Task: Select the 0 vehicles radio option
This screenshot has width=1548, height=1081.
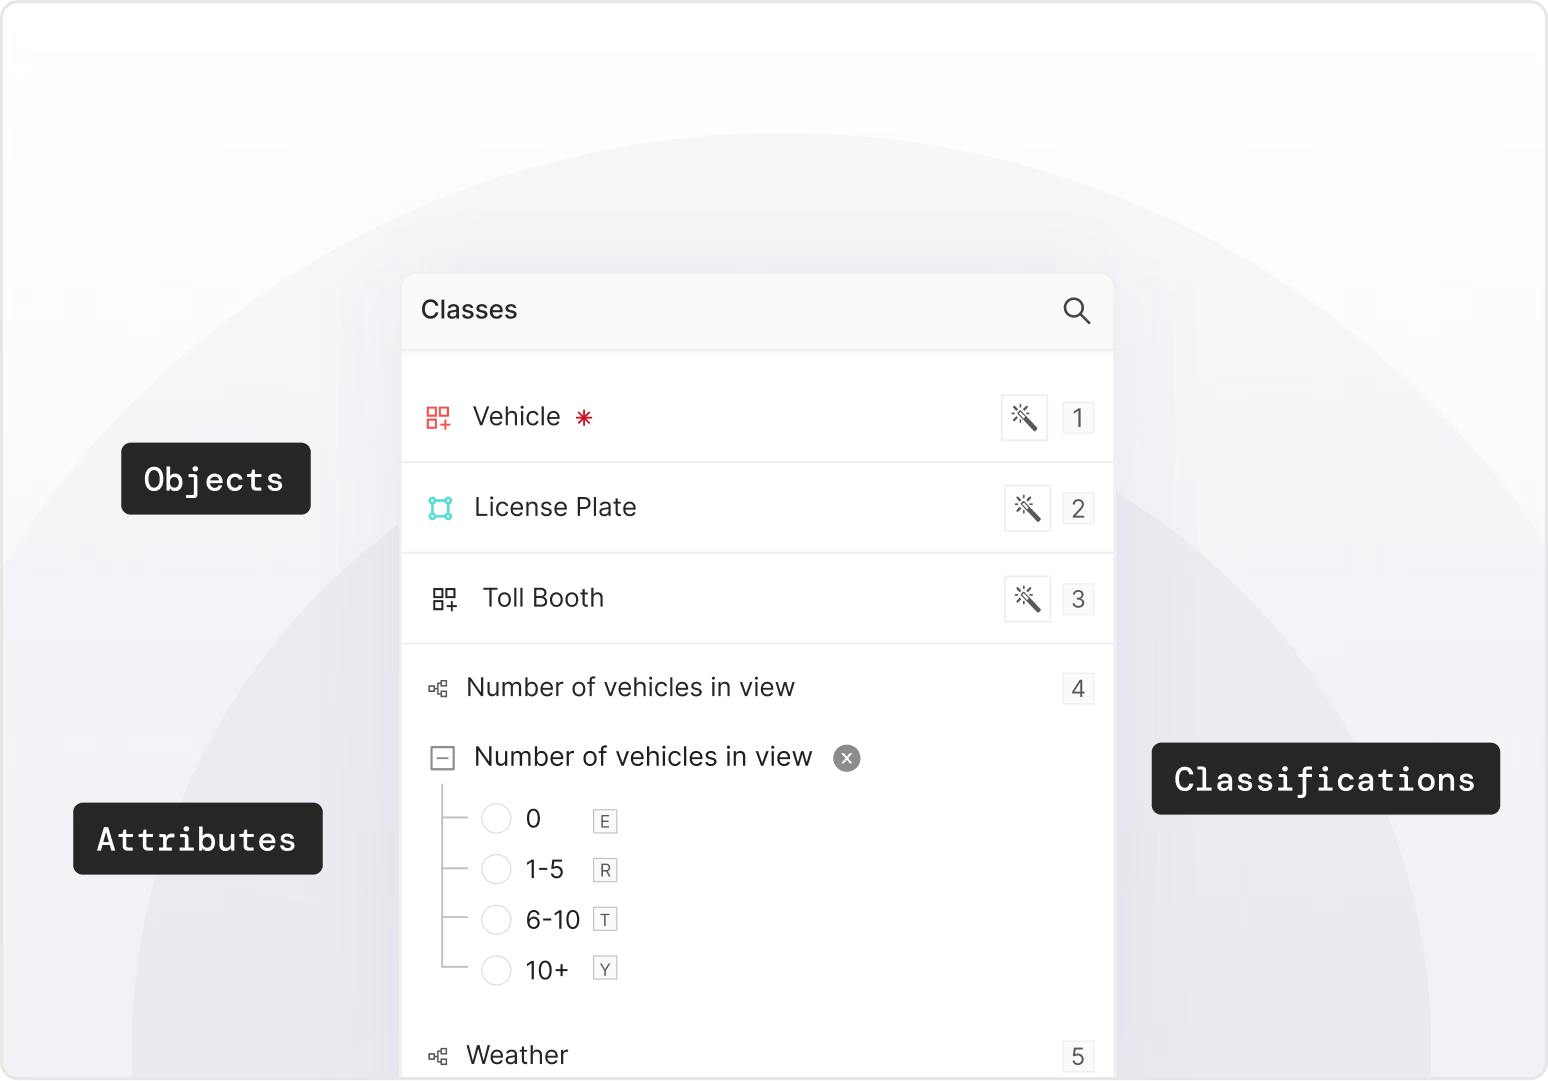Action: (x=496, y=819)
